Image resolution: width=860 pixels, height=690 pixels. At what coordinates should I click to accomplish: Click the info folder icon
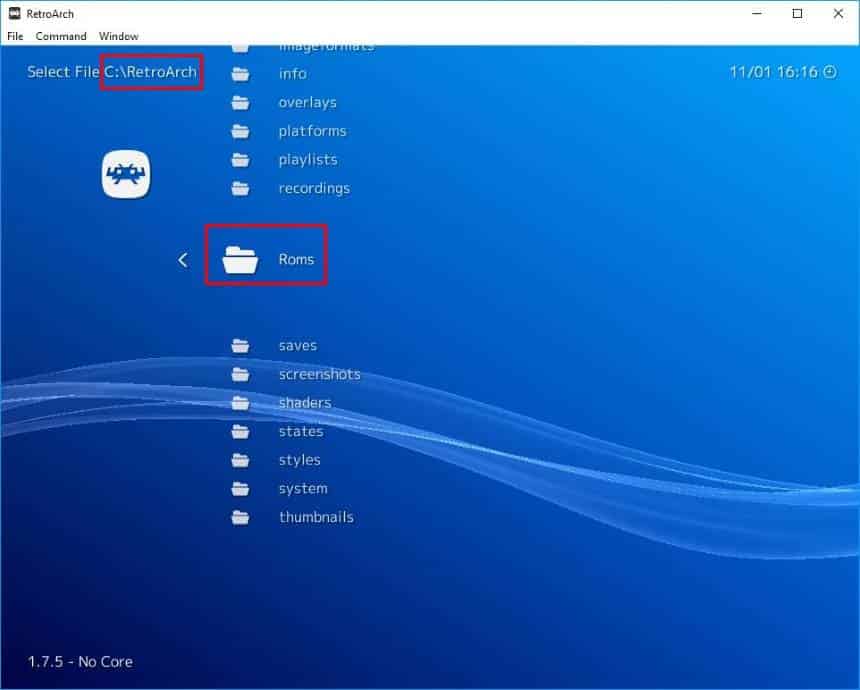point(240,74)
